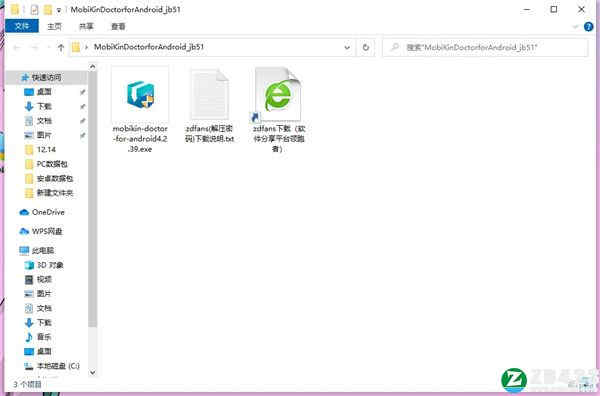
Task: Open 音乐 under 此电脑
Action: pos(44,337)
